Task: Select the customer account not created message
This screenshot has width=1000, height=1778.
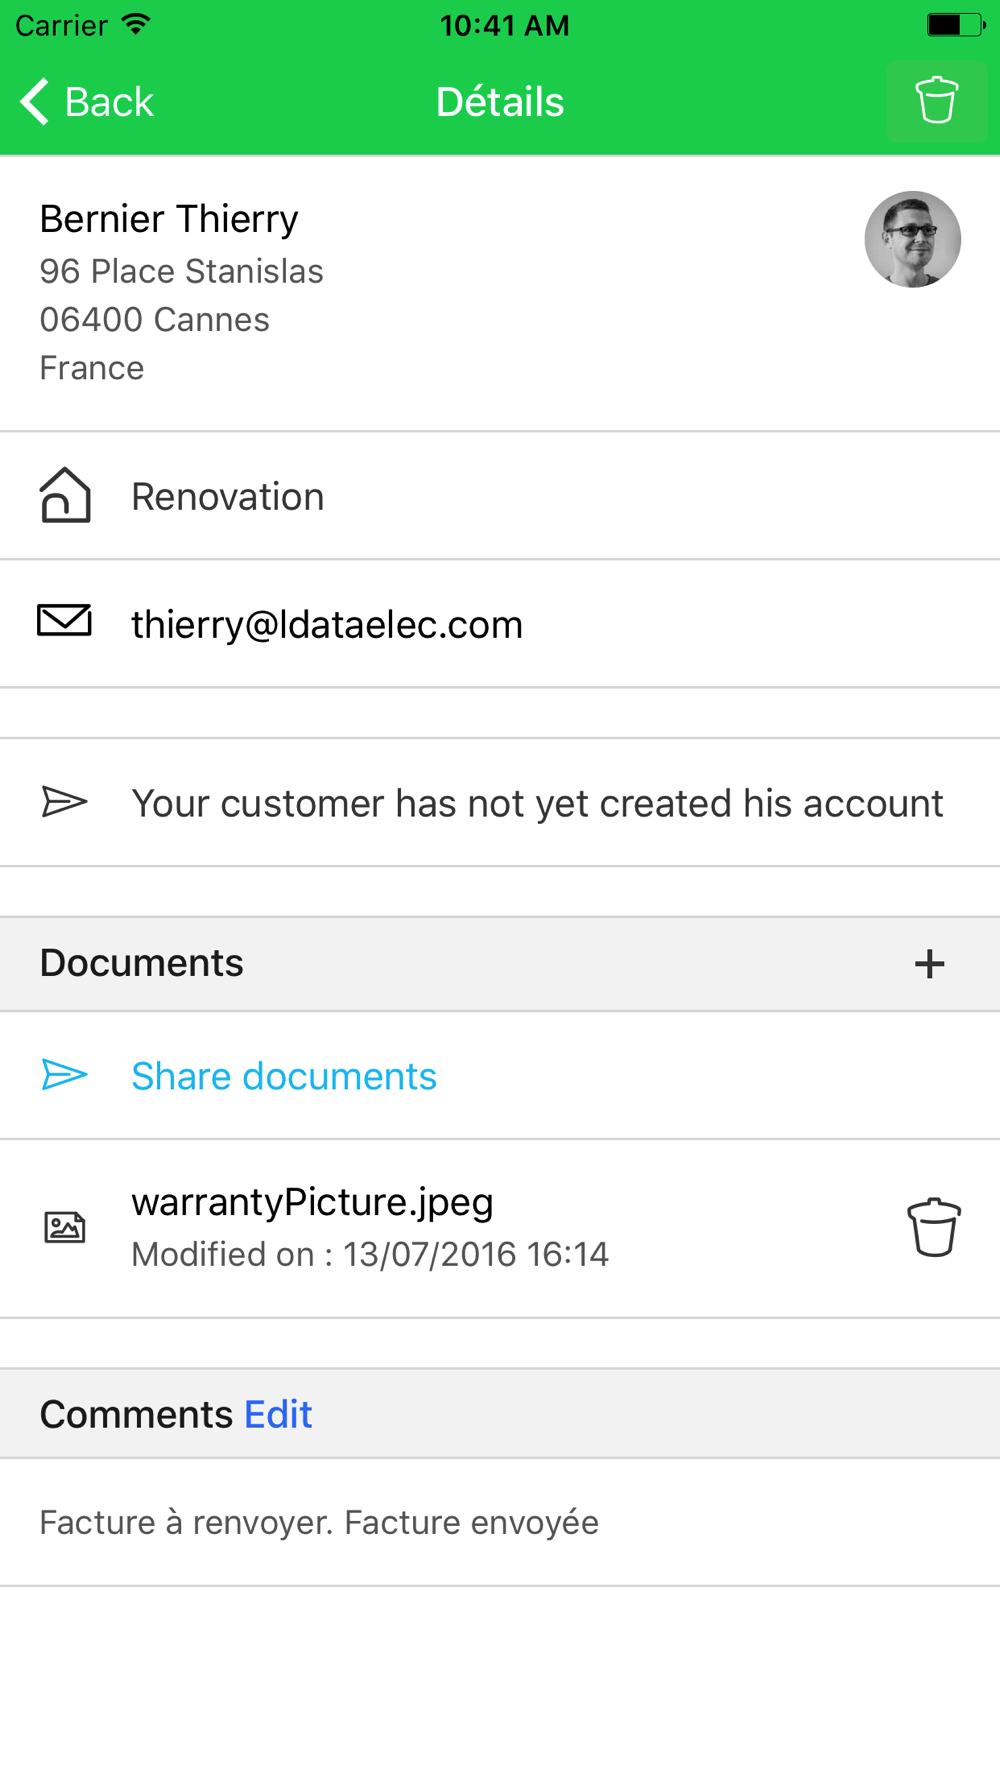Action: pyautogui.click(x=537, y=804)
